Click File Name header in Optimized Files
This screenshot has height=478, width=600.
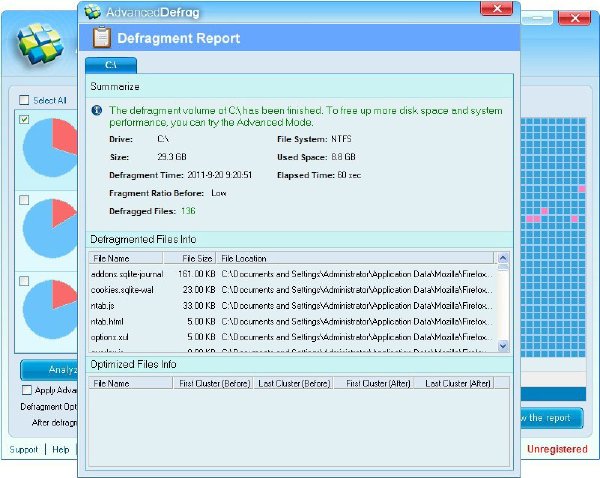coord(130,383)
